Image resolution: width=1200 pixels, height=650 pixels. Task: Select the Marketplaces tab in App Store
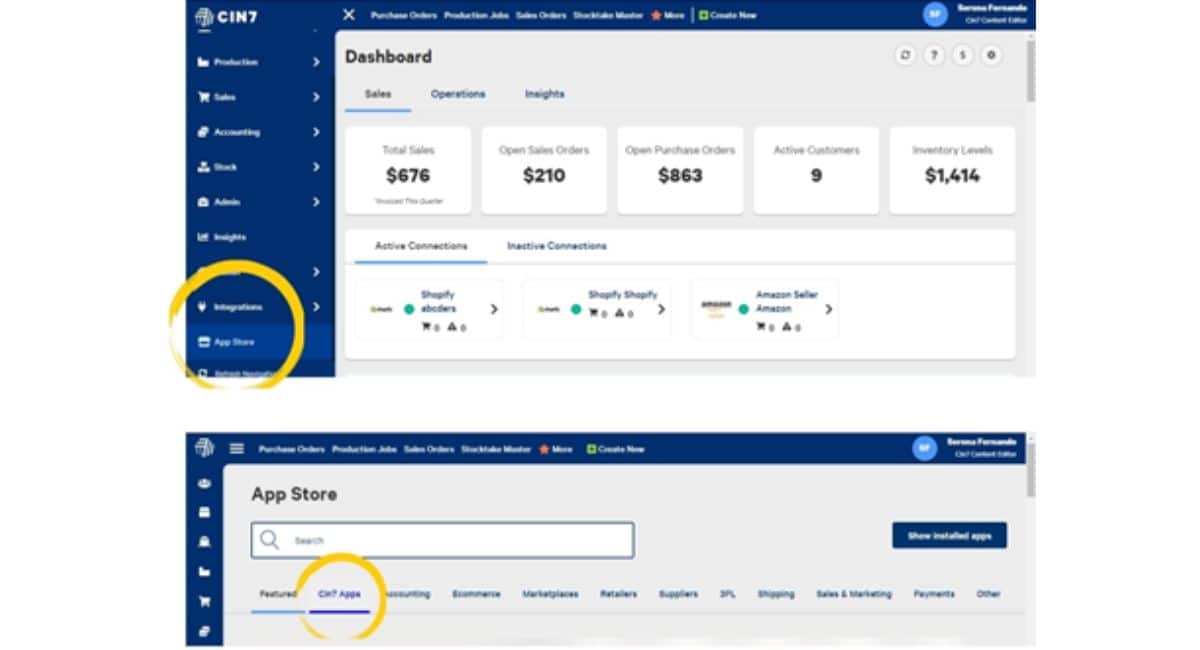coord(550,594)
